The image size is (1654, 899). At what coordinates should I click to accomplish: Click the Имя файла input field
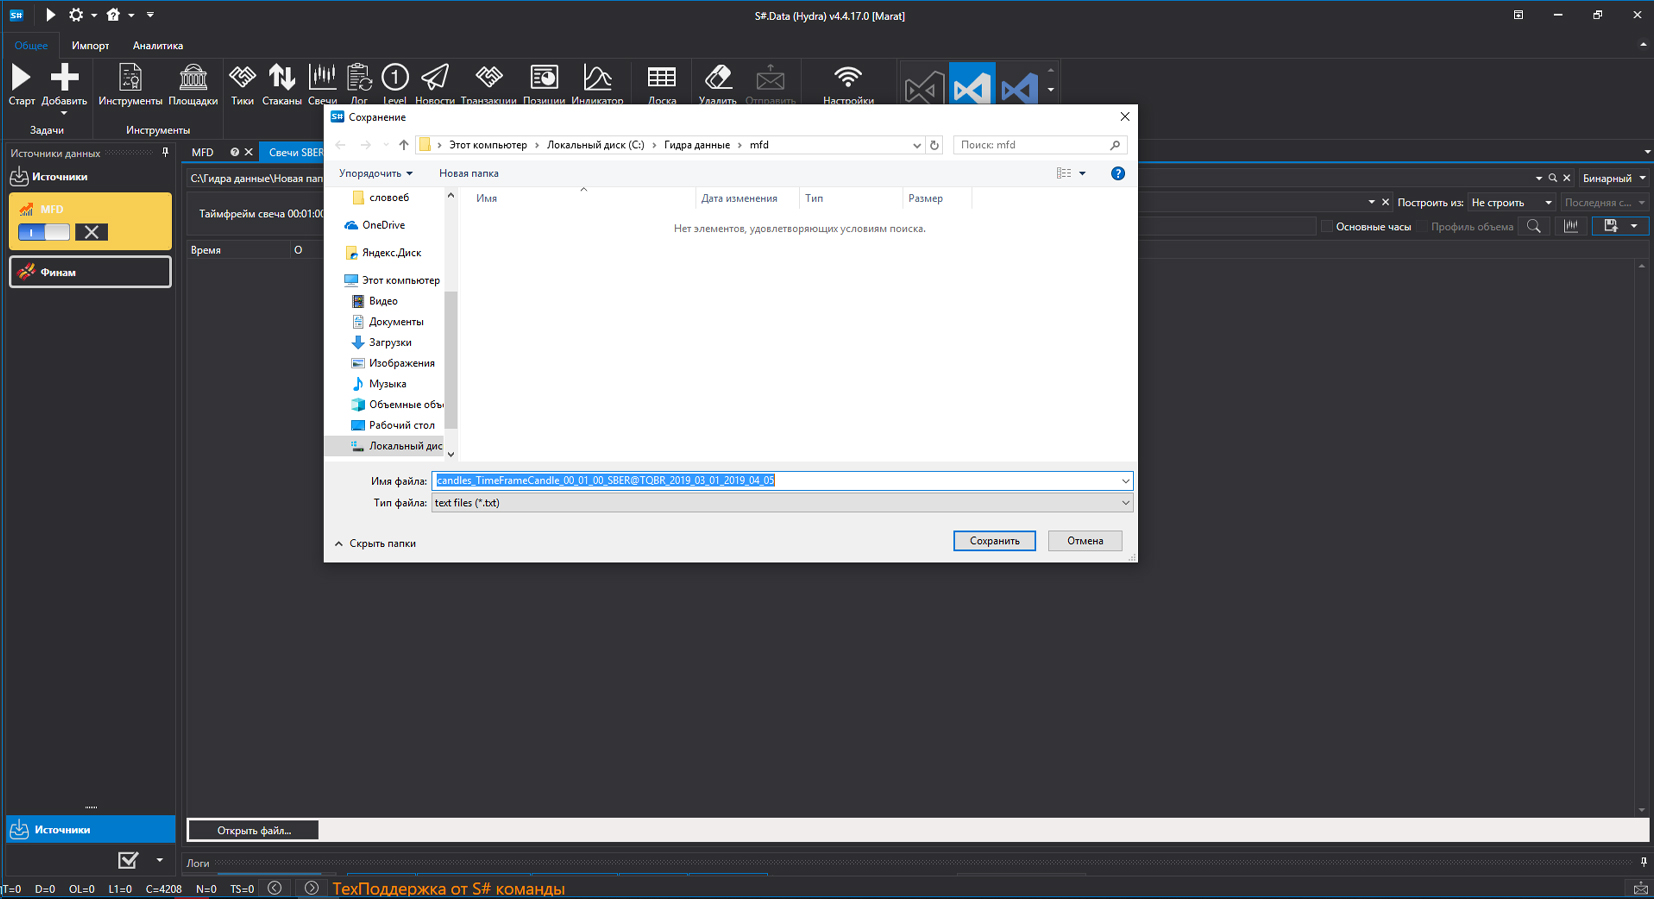coord(781,481)
